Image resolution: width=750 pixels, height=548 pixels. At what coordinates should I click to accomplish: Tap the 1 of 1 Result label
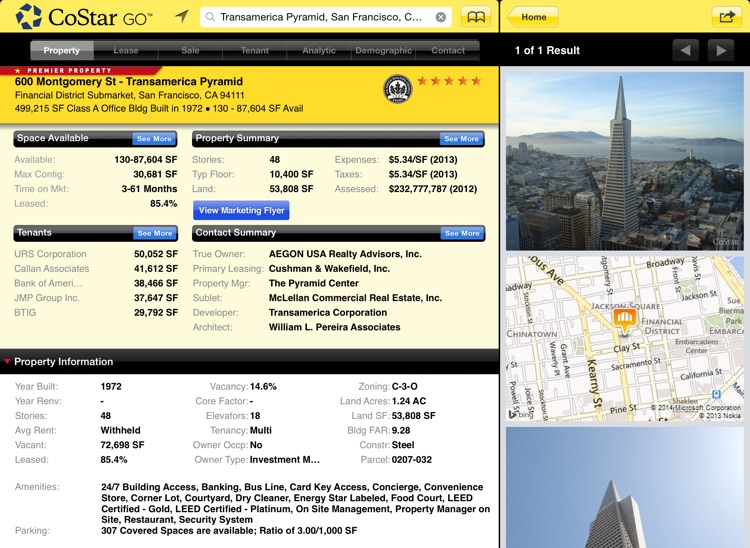pyautogui.click(x=547, y=50)
